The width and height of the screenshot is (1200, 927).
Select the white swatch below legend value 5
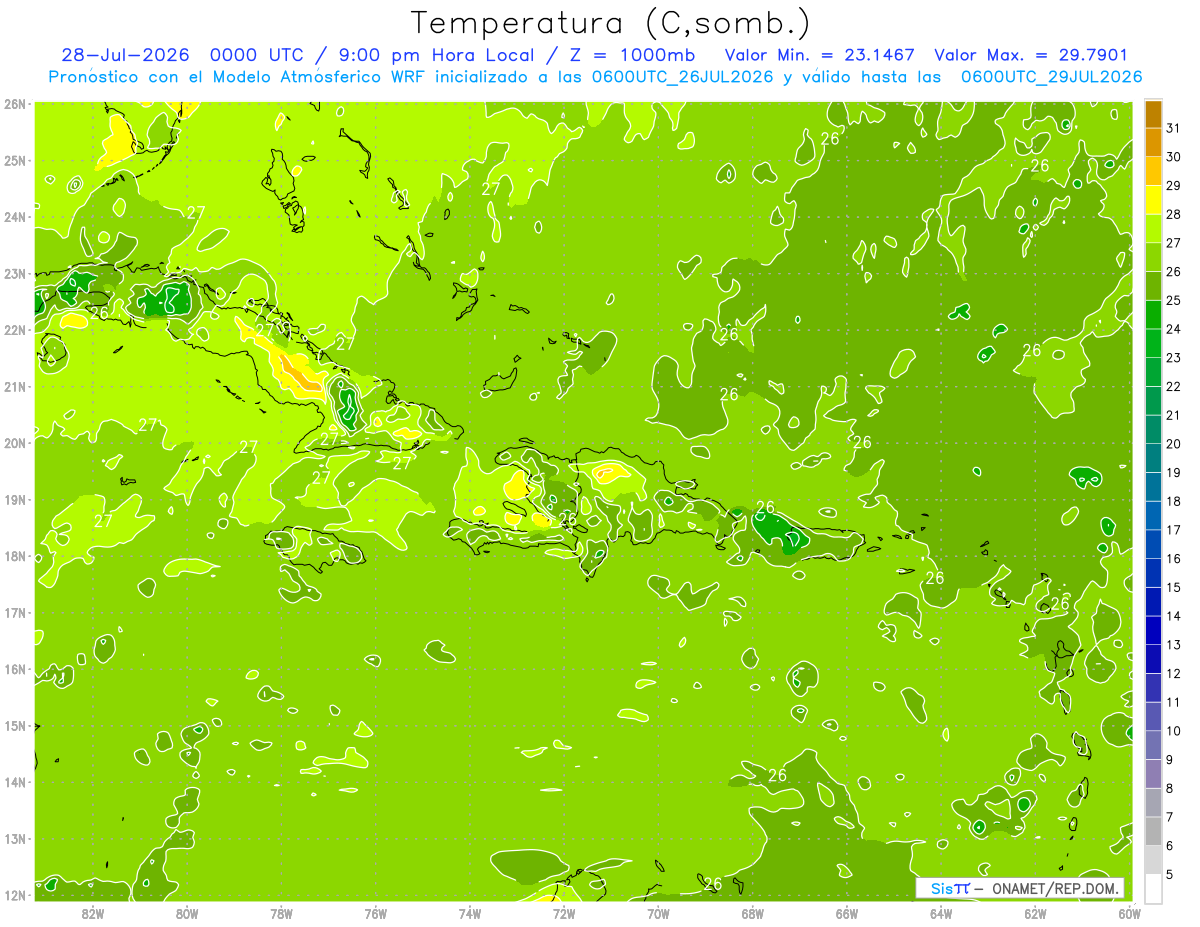(x=1153, y=887)
